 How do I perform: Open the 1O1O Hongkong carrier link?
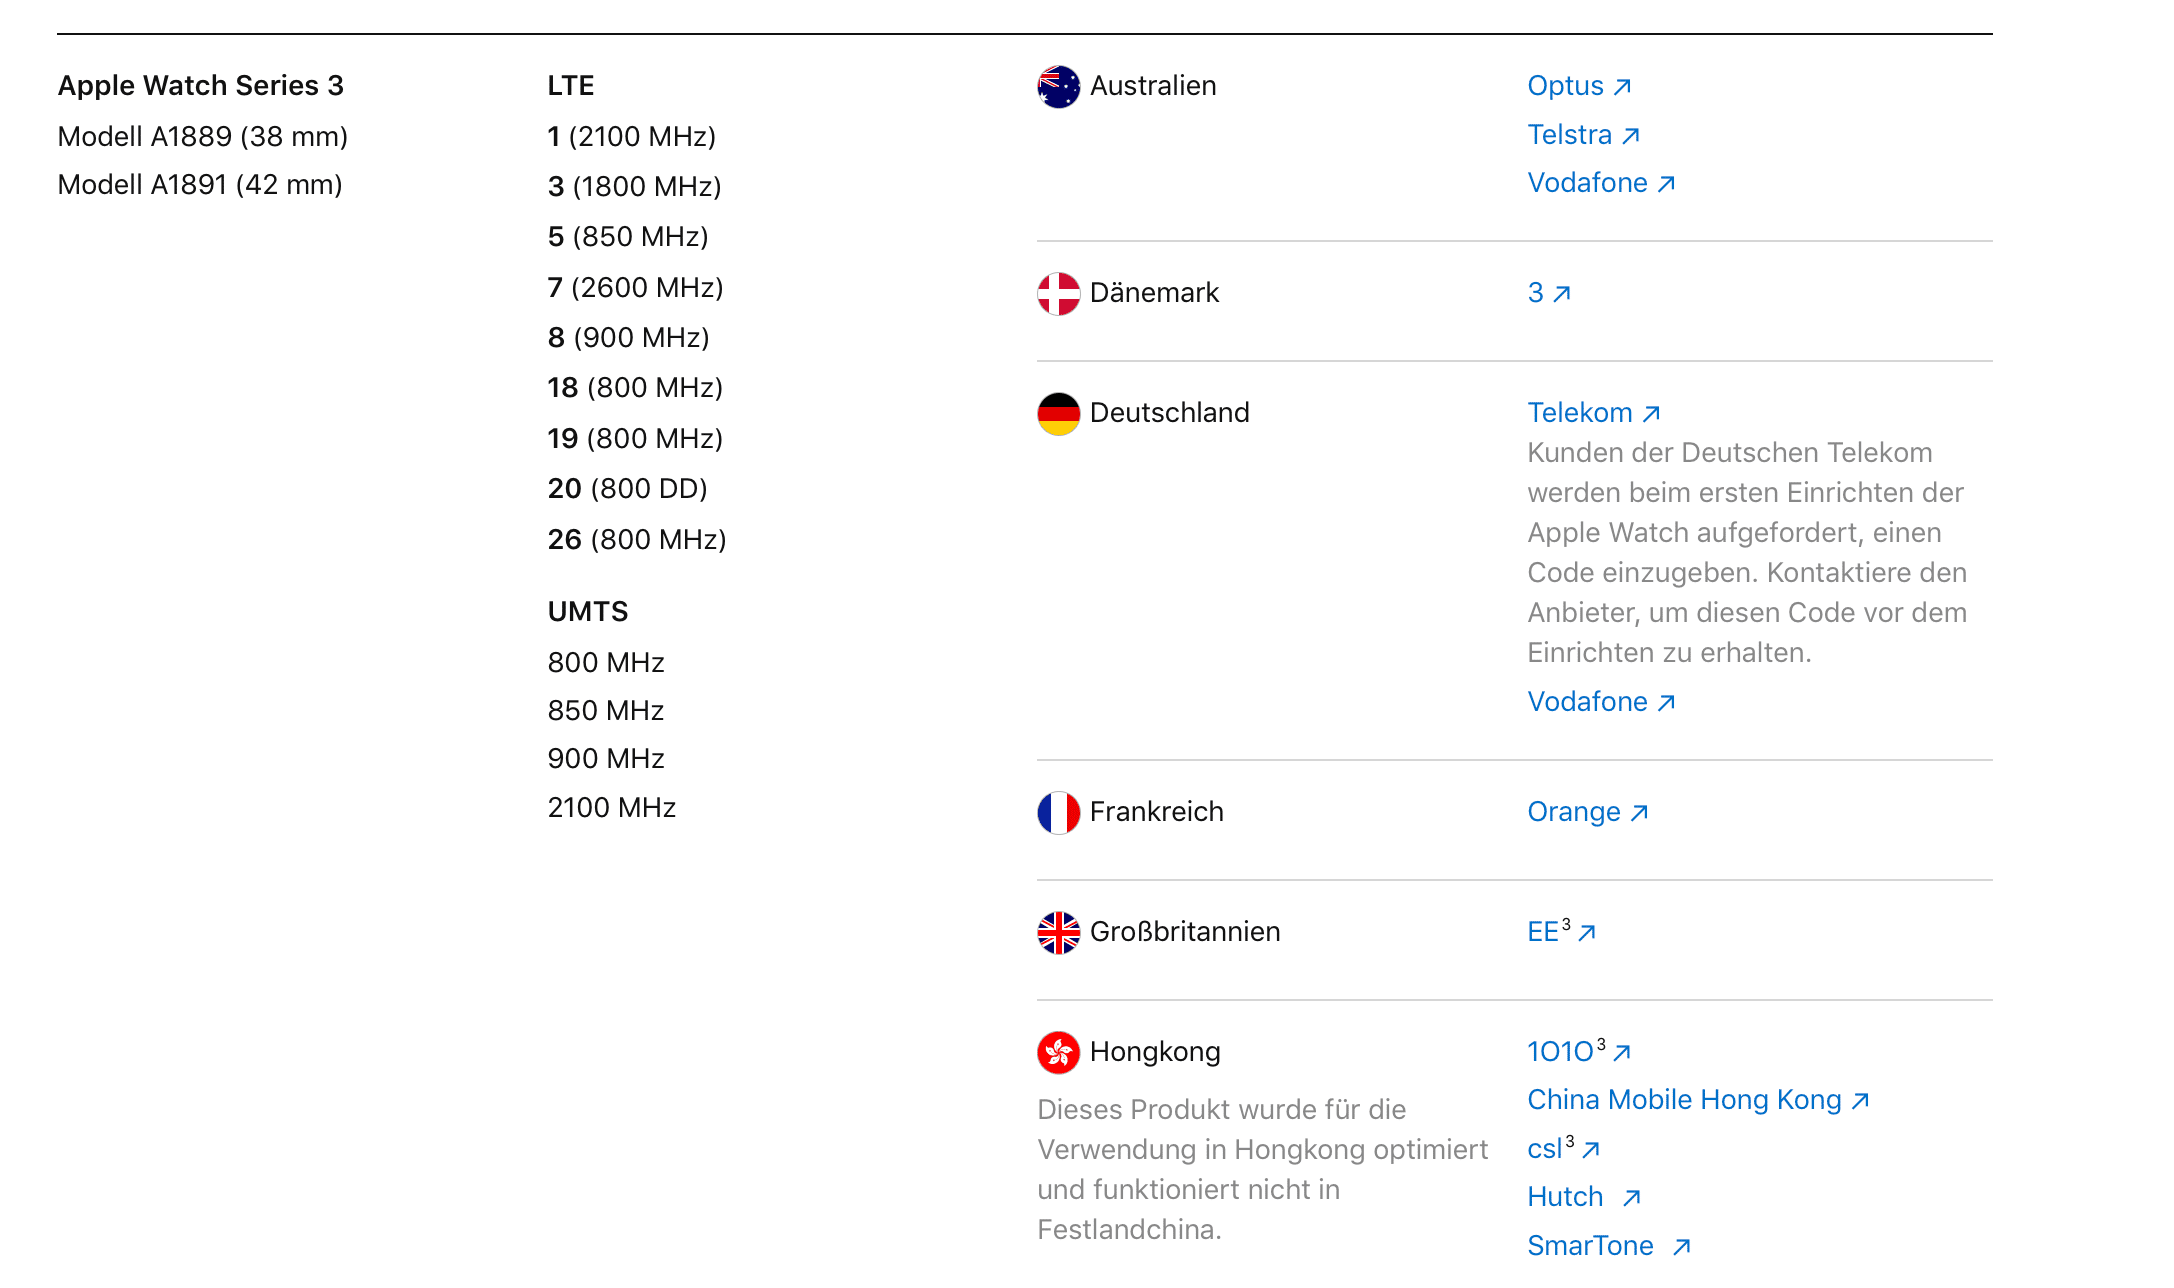tap(1579, 1051)
